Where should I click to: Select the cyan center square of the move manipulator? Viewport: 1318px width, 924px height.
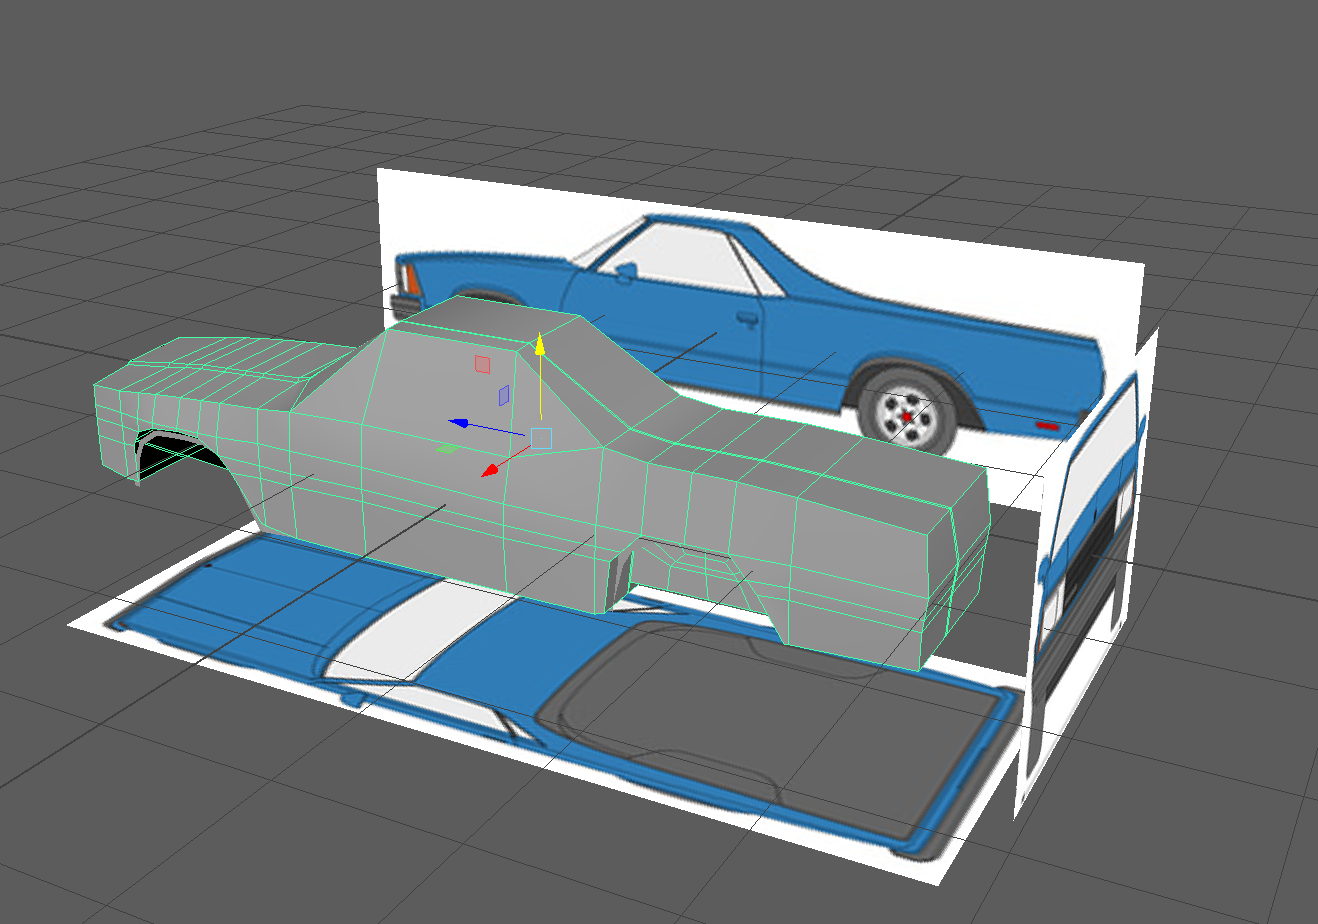pyautogui.click(x=541, y=438)
